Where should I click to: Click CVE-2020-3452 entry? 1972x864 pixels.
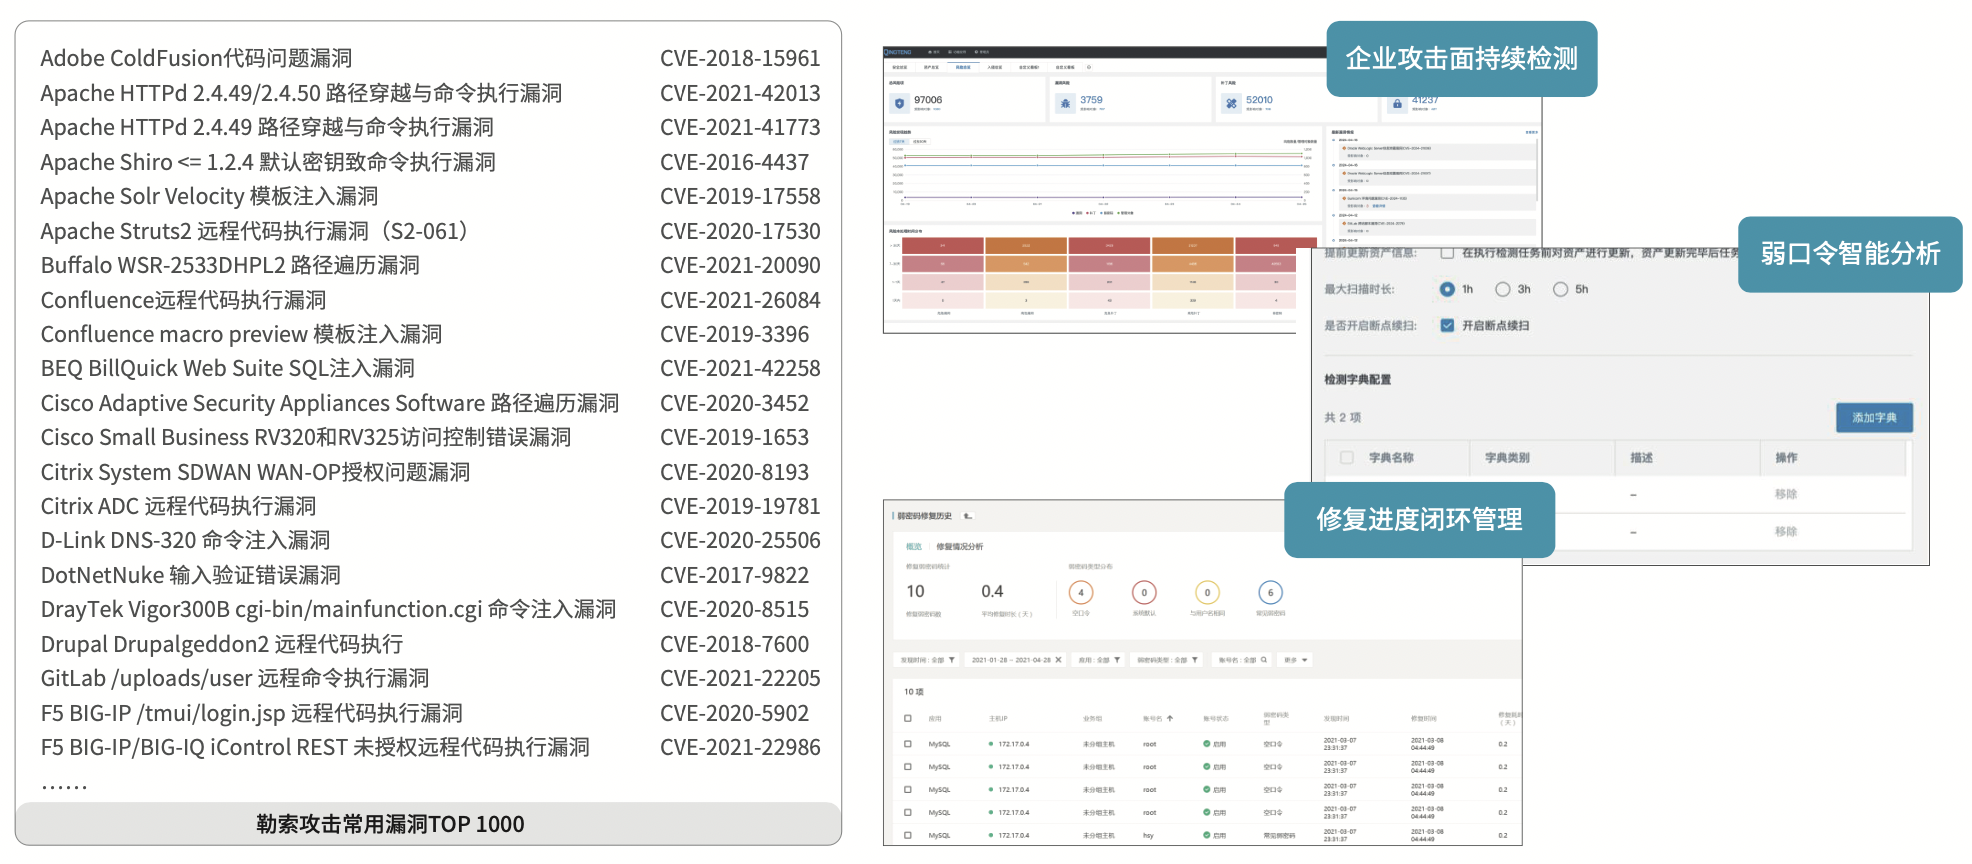coord(735,403)
